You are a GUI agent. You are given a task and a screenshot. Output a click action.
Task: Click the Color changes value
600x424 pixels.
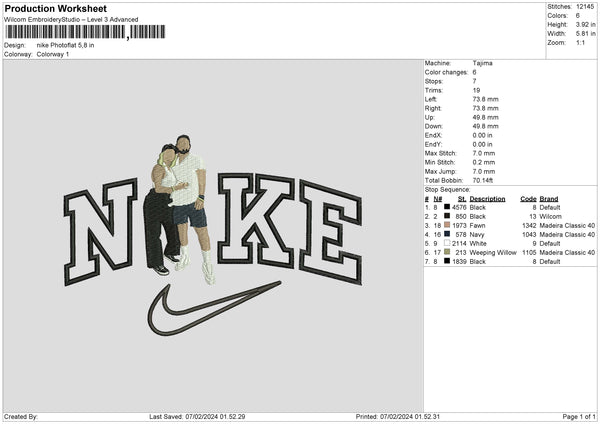pos(474,72)
